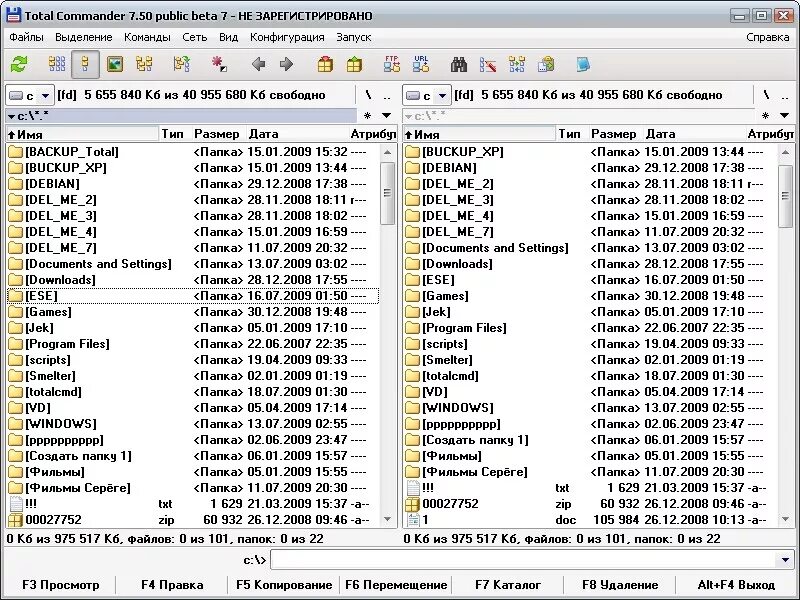Open the Выделение menu
The height and width of the screenshot is (600, 800).
[x=84, y=37]
